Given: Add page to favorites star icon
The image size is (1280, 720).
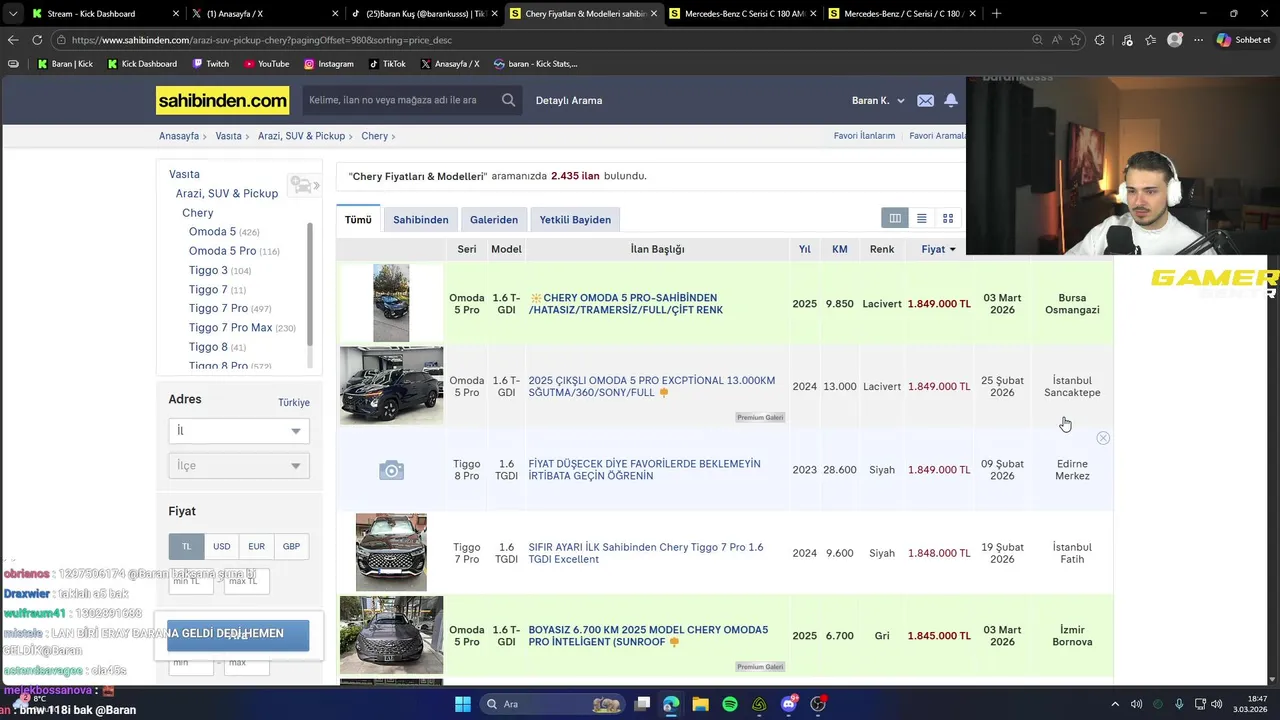Looking at the screenshot, I should (x=1076, y=40).
